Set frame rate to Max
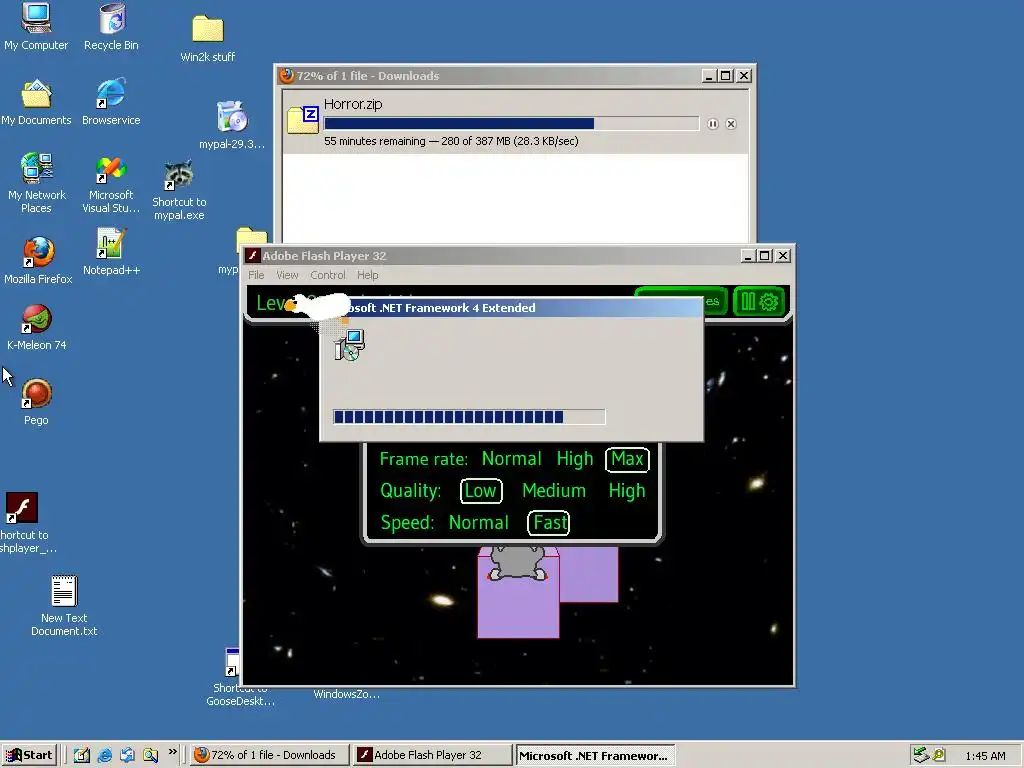Screen dimensions: 1024x768 point(627,459)
